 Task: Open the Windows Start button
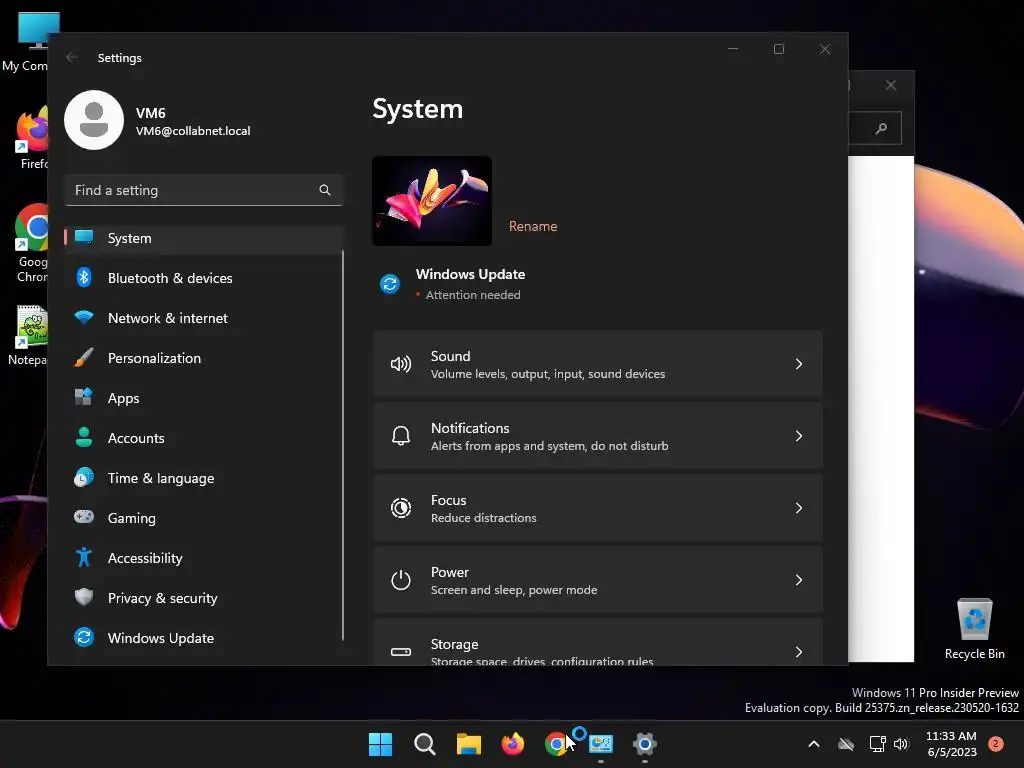(380, 744)
